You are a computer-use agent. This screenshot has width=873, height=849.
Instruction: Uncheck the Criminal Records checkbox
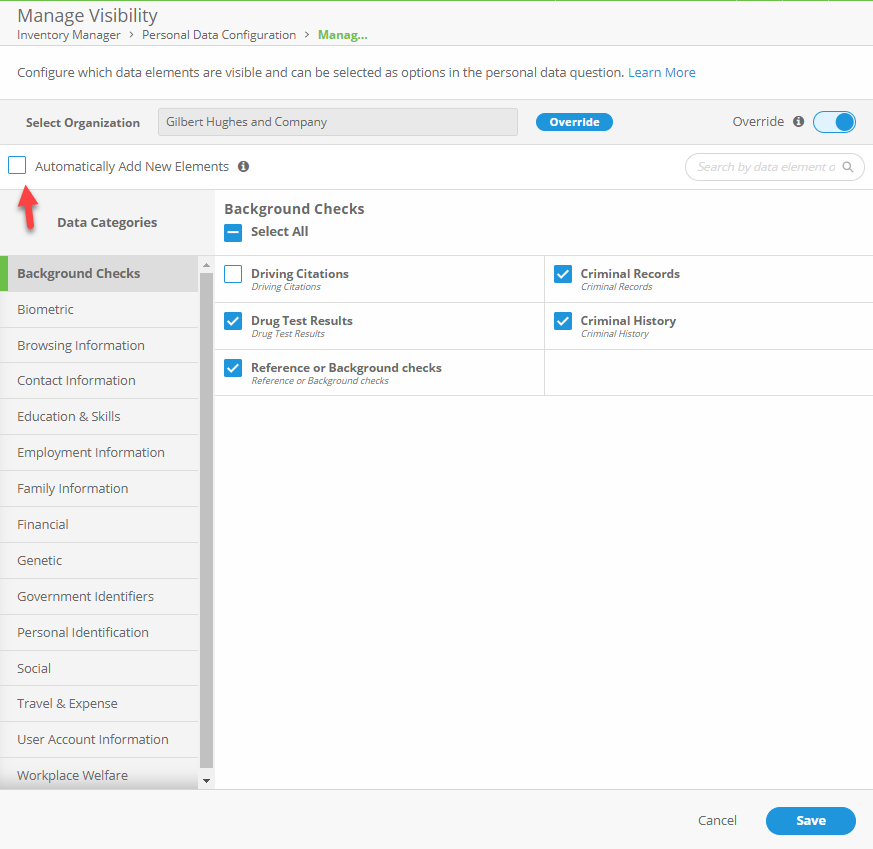(563, 274)
